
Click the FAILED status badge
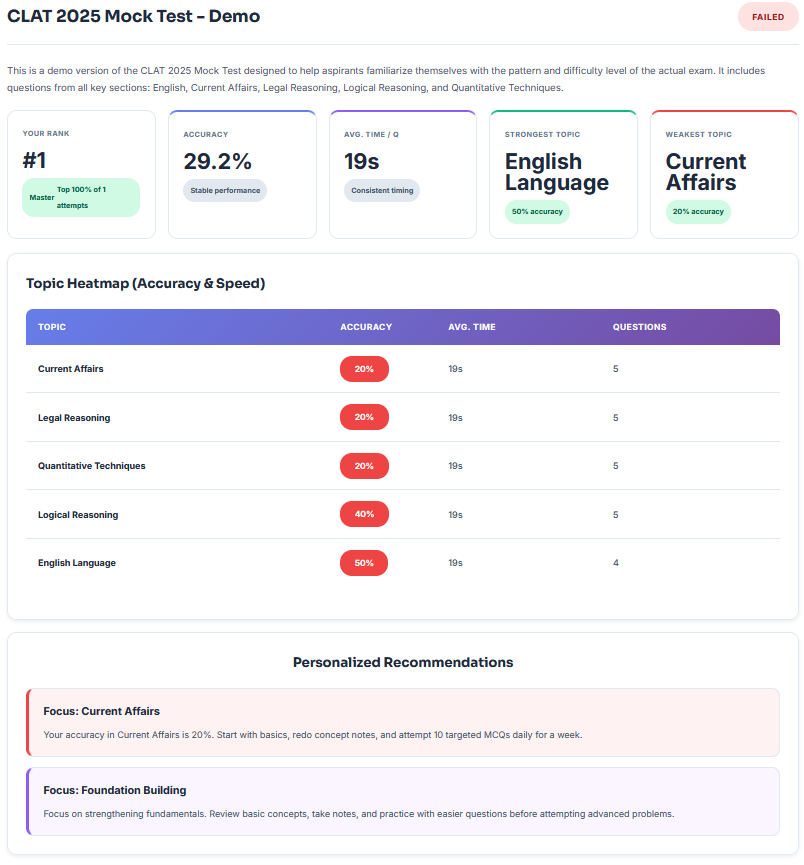click(767, 17)
